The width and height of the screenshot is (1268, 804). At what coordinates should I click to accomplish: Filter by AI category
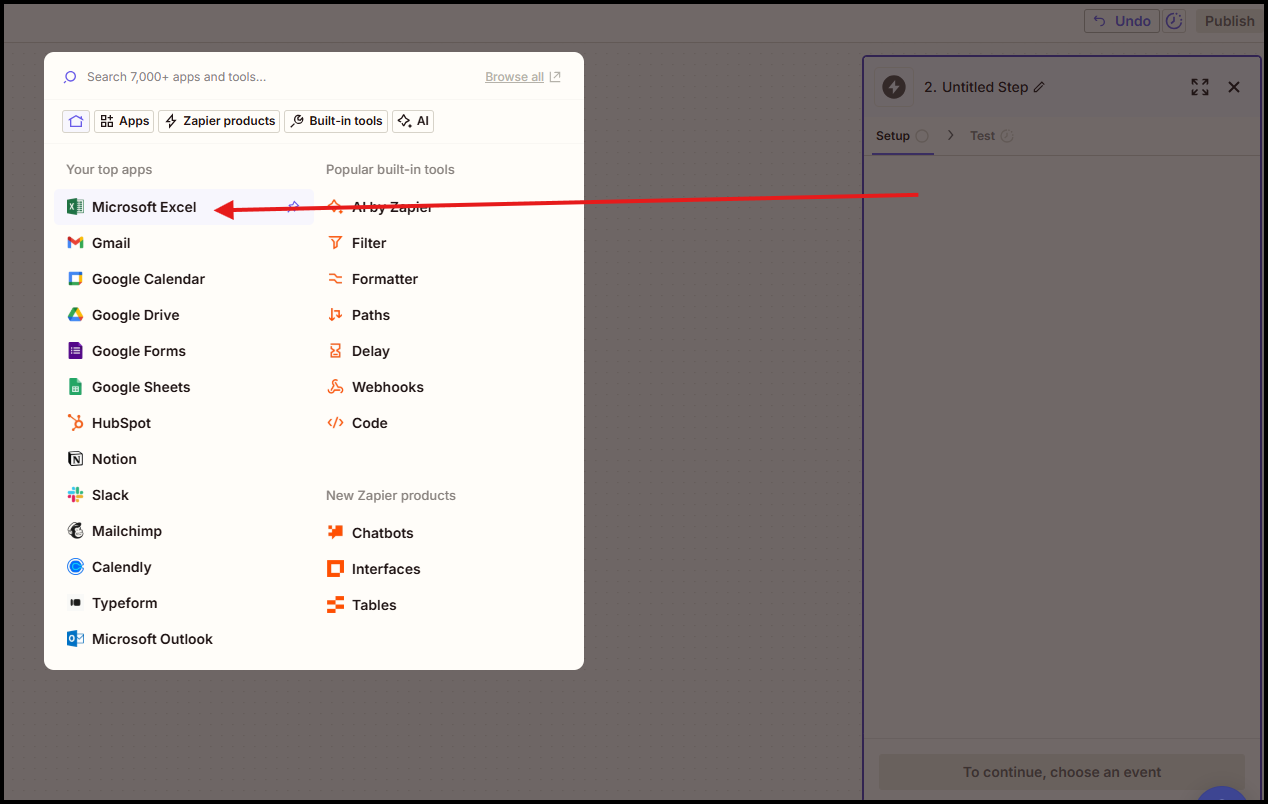point(413,121)
